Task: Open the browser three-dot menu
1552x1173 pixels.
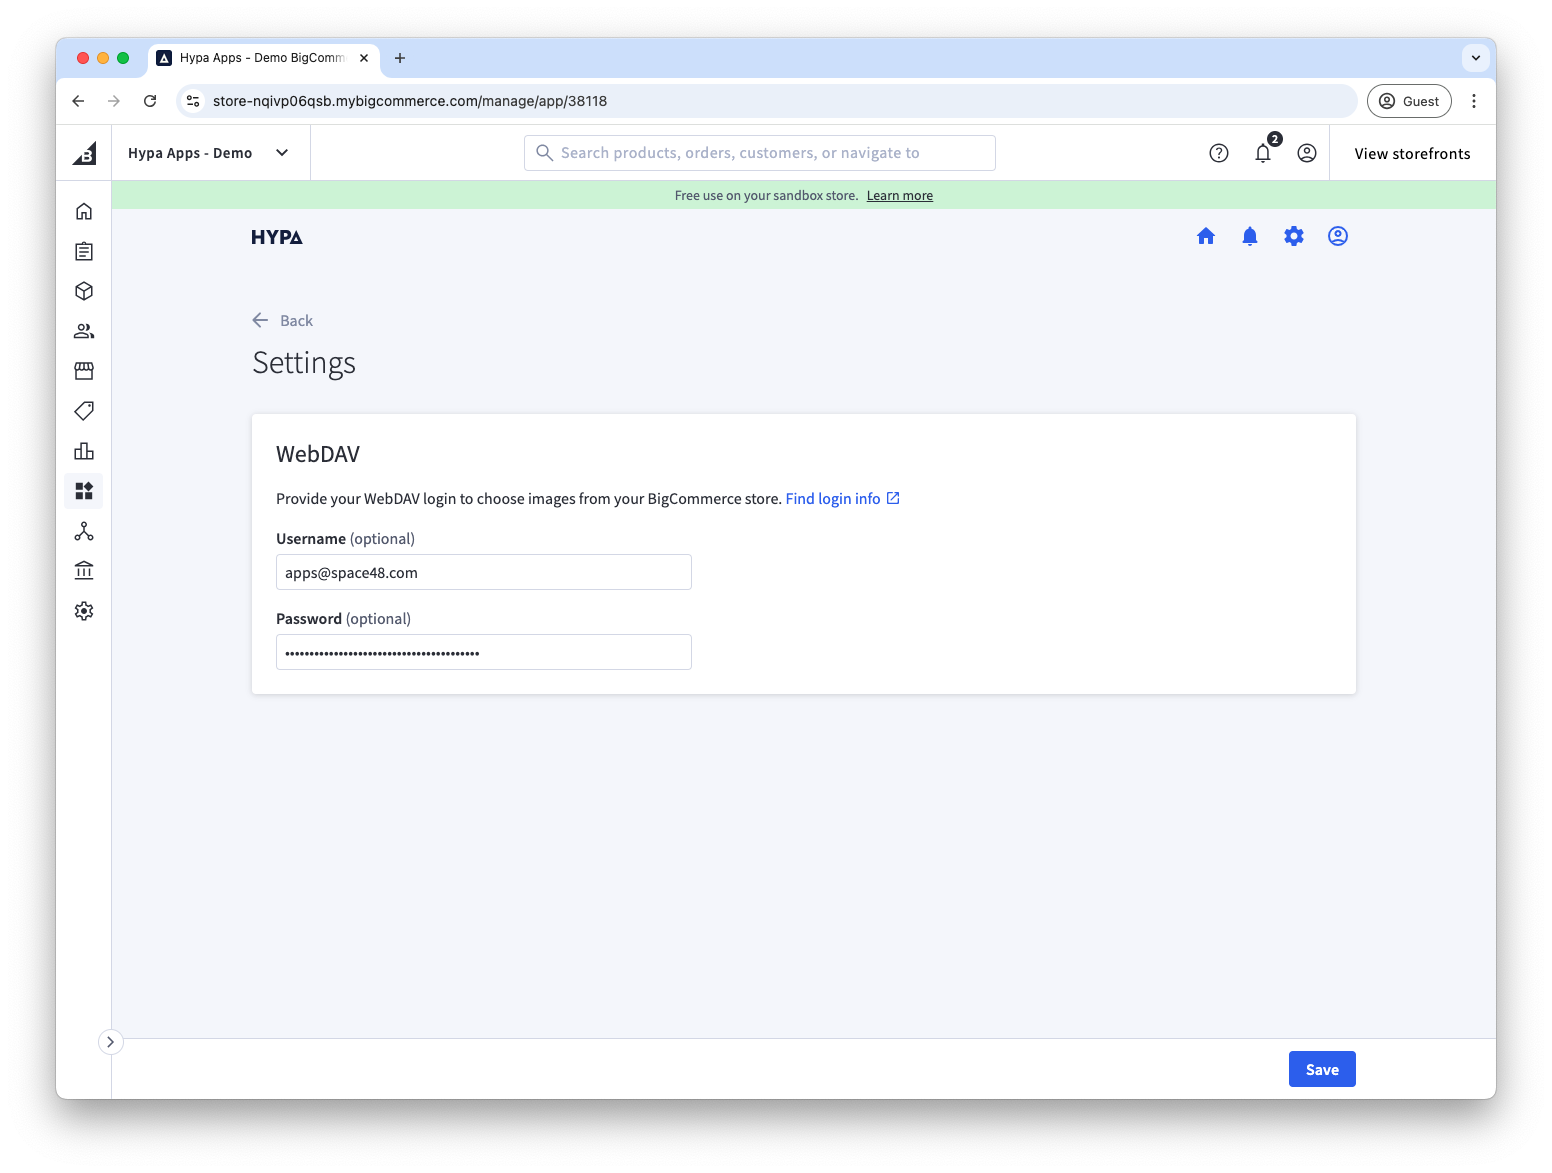Action: tap(1474, 101)
